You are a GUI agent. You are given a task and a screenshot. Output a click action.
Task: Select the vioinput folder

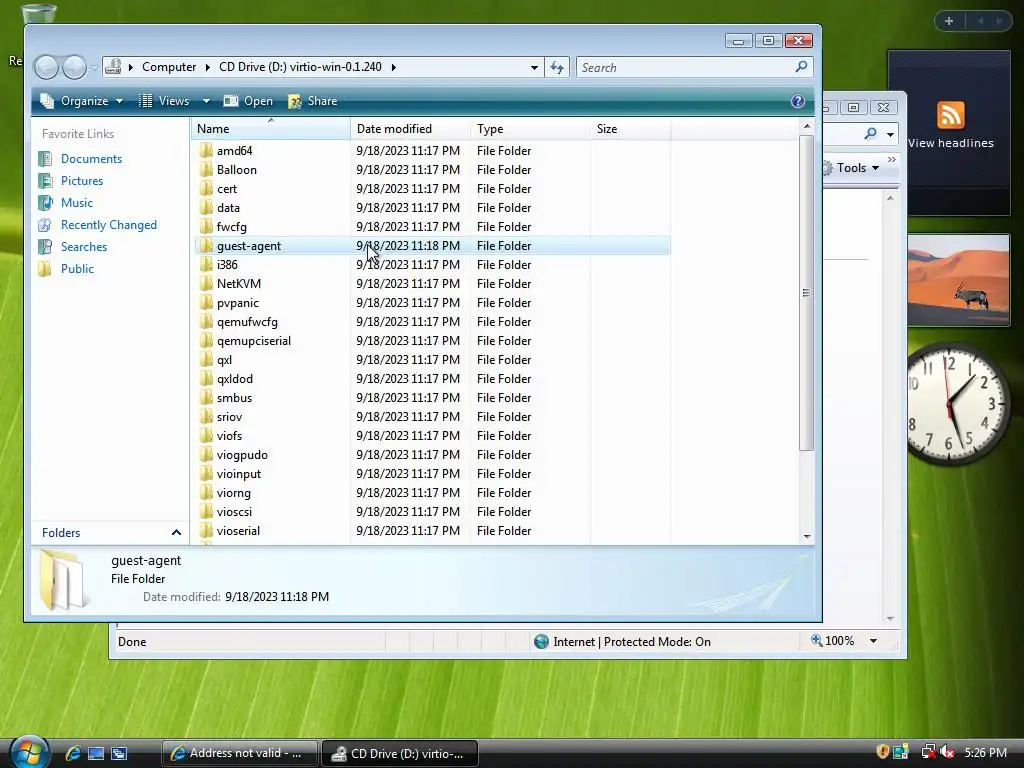coord(238,474)
